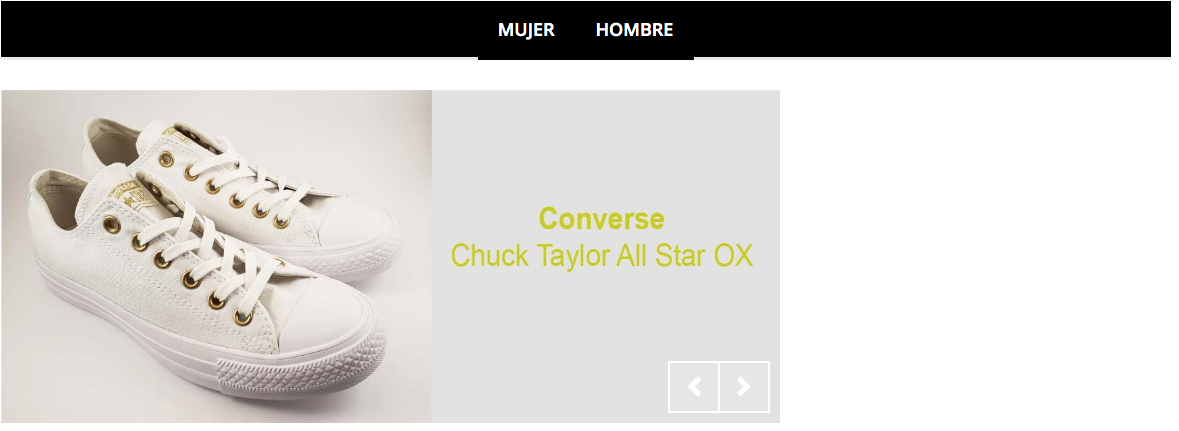Click the right chevron carousel button

pos(744,387)
